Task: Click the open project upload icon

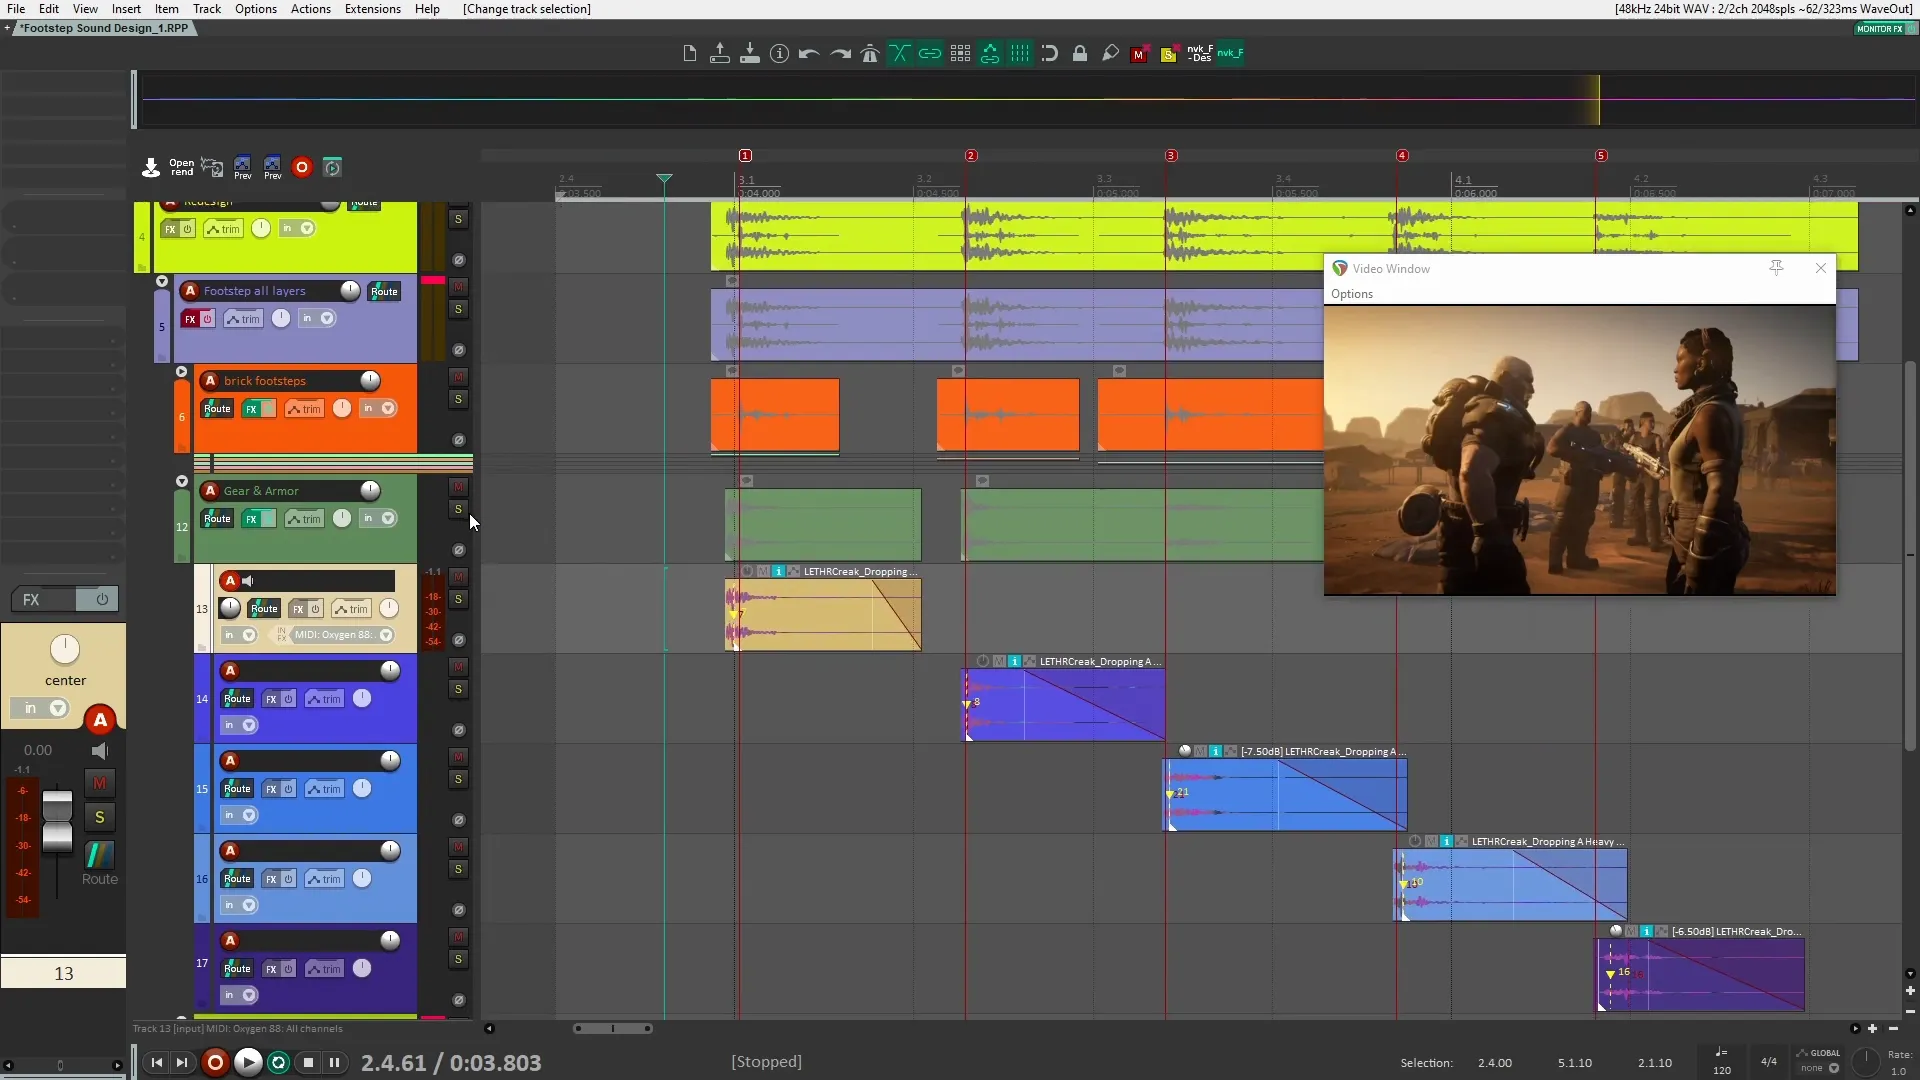Action: pos(719,54)
